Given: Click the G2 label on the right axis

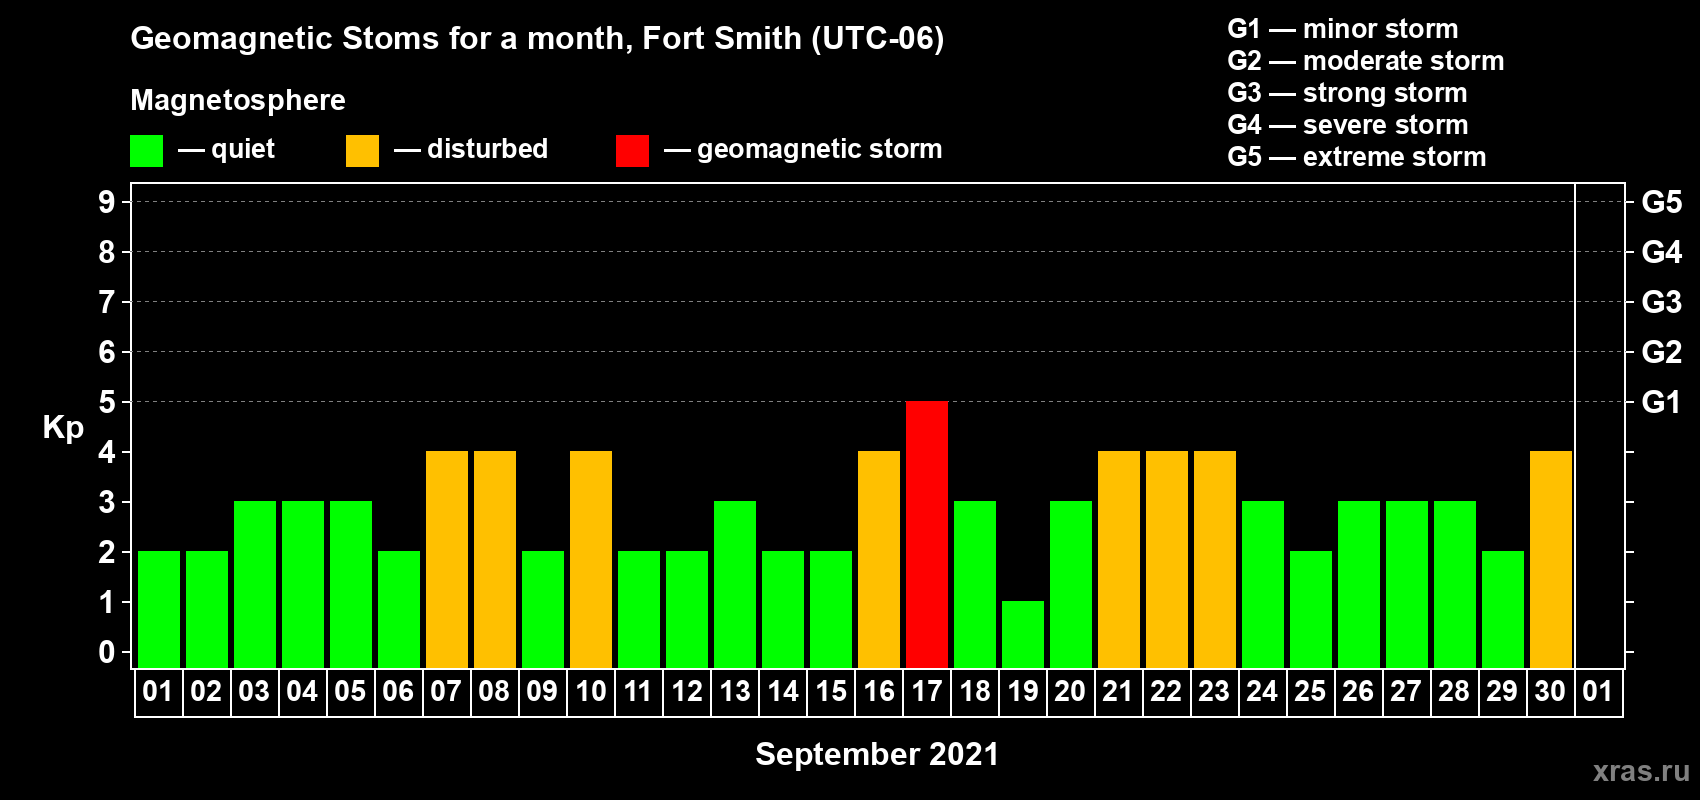Looking at the screenshot, I should pos(1661,352).
